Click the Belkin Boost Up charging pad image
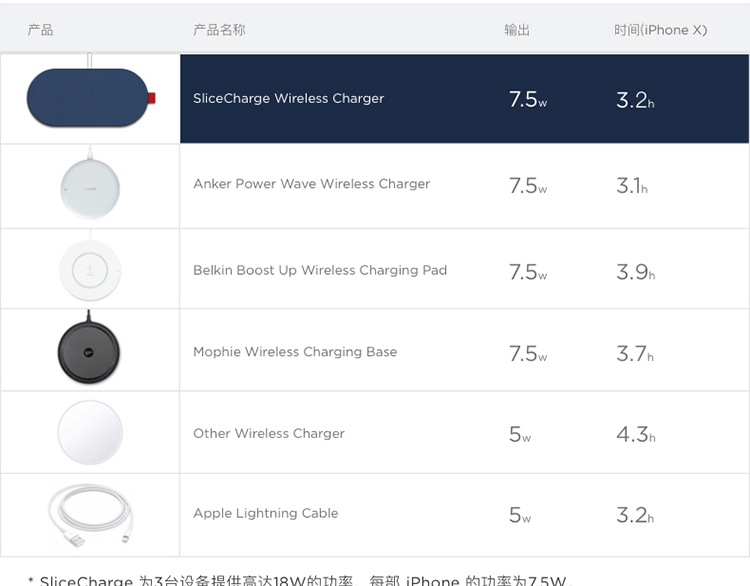750x586 pixels. tap(90, 269)
